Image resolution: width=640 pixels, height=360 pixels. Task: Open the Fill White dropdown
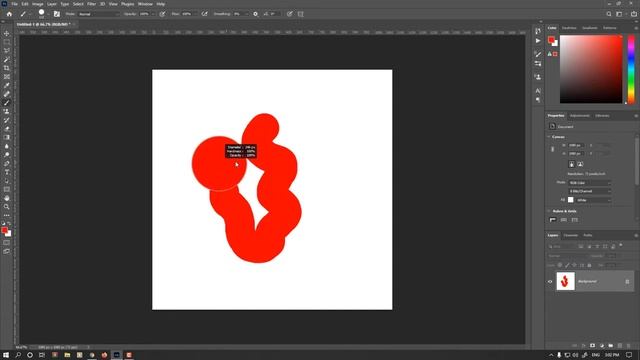(593, 200)
